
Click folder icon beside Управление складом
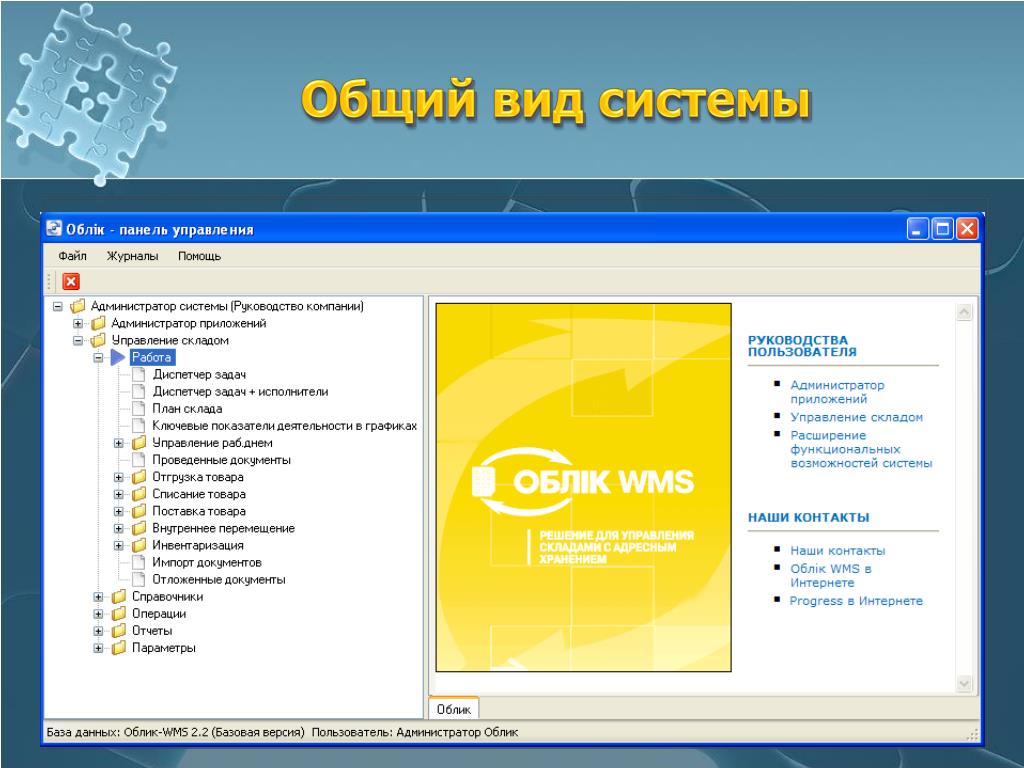tap(98, 340)
